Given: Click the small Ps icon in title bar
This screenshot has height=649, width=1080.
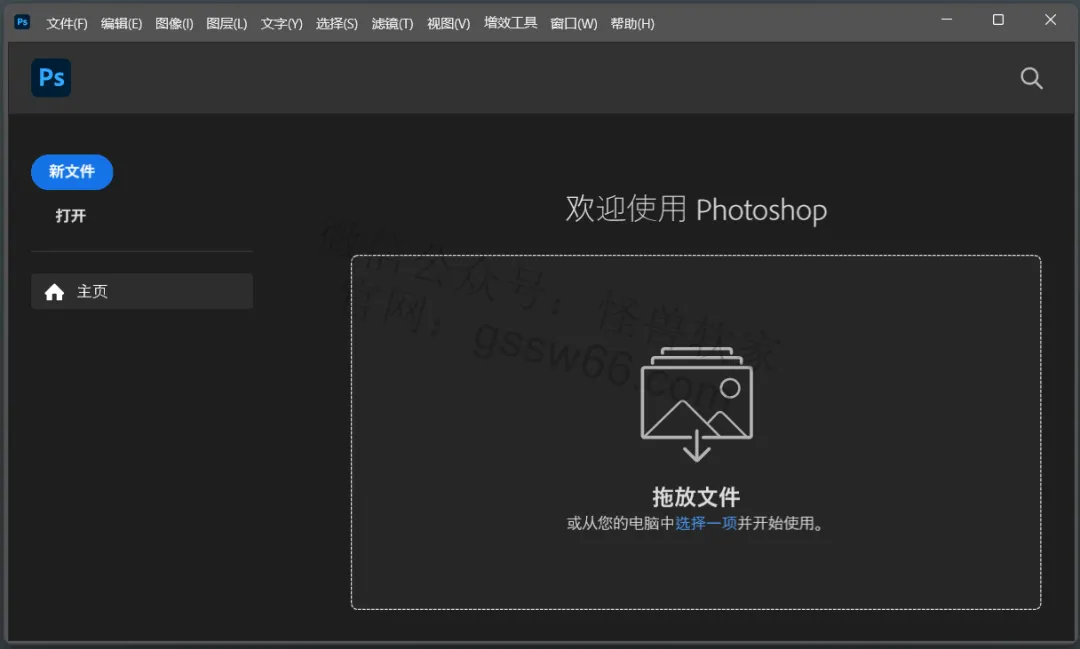Looking at the screenshot, I should pyautogui.click(x=22, y=22).
